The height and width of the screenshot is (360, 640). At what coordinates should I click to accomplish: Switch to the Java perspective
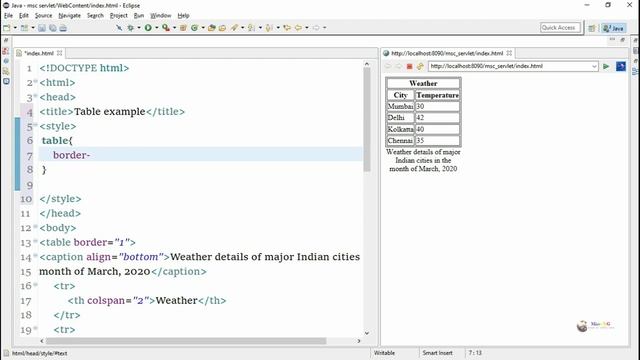[614, 28]
